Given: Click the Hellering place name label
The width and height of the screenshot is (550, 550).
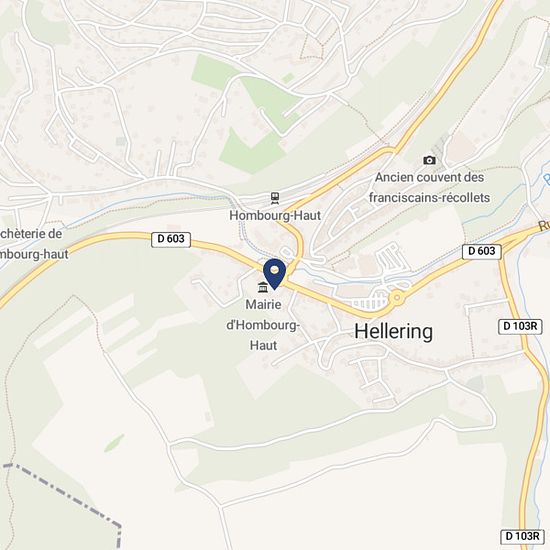Looking at the screenshot, I should coord(393,331).
